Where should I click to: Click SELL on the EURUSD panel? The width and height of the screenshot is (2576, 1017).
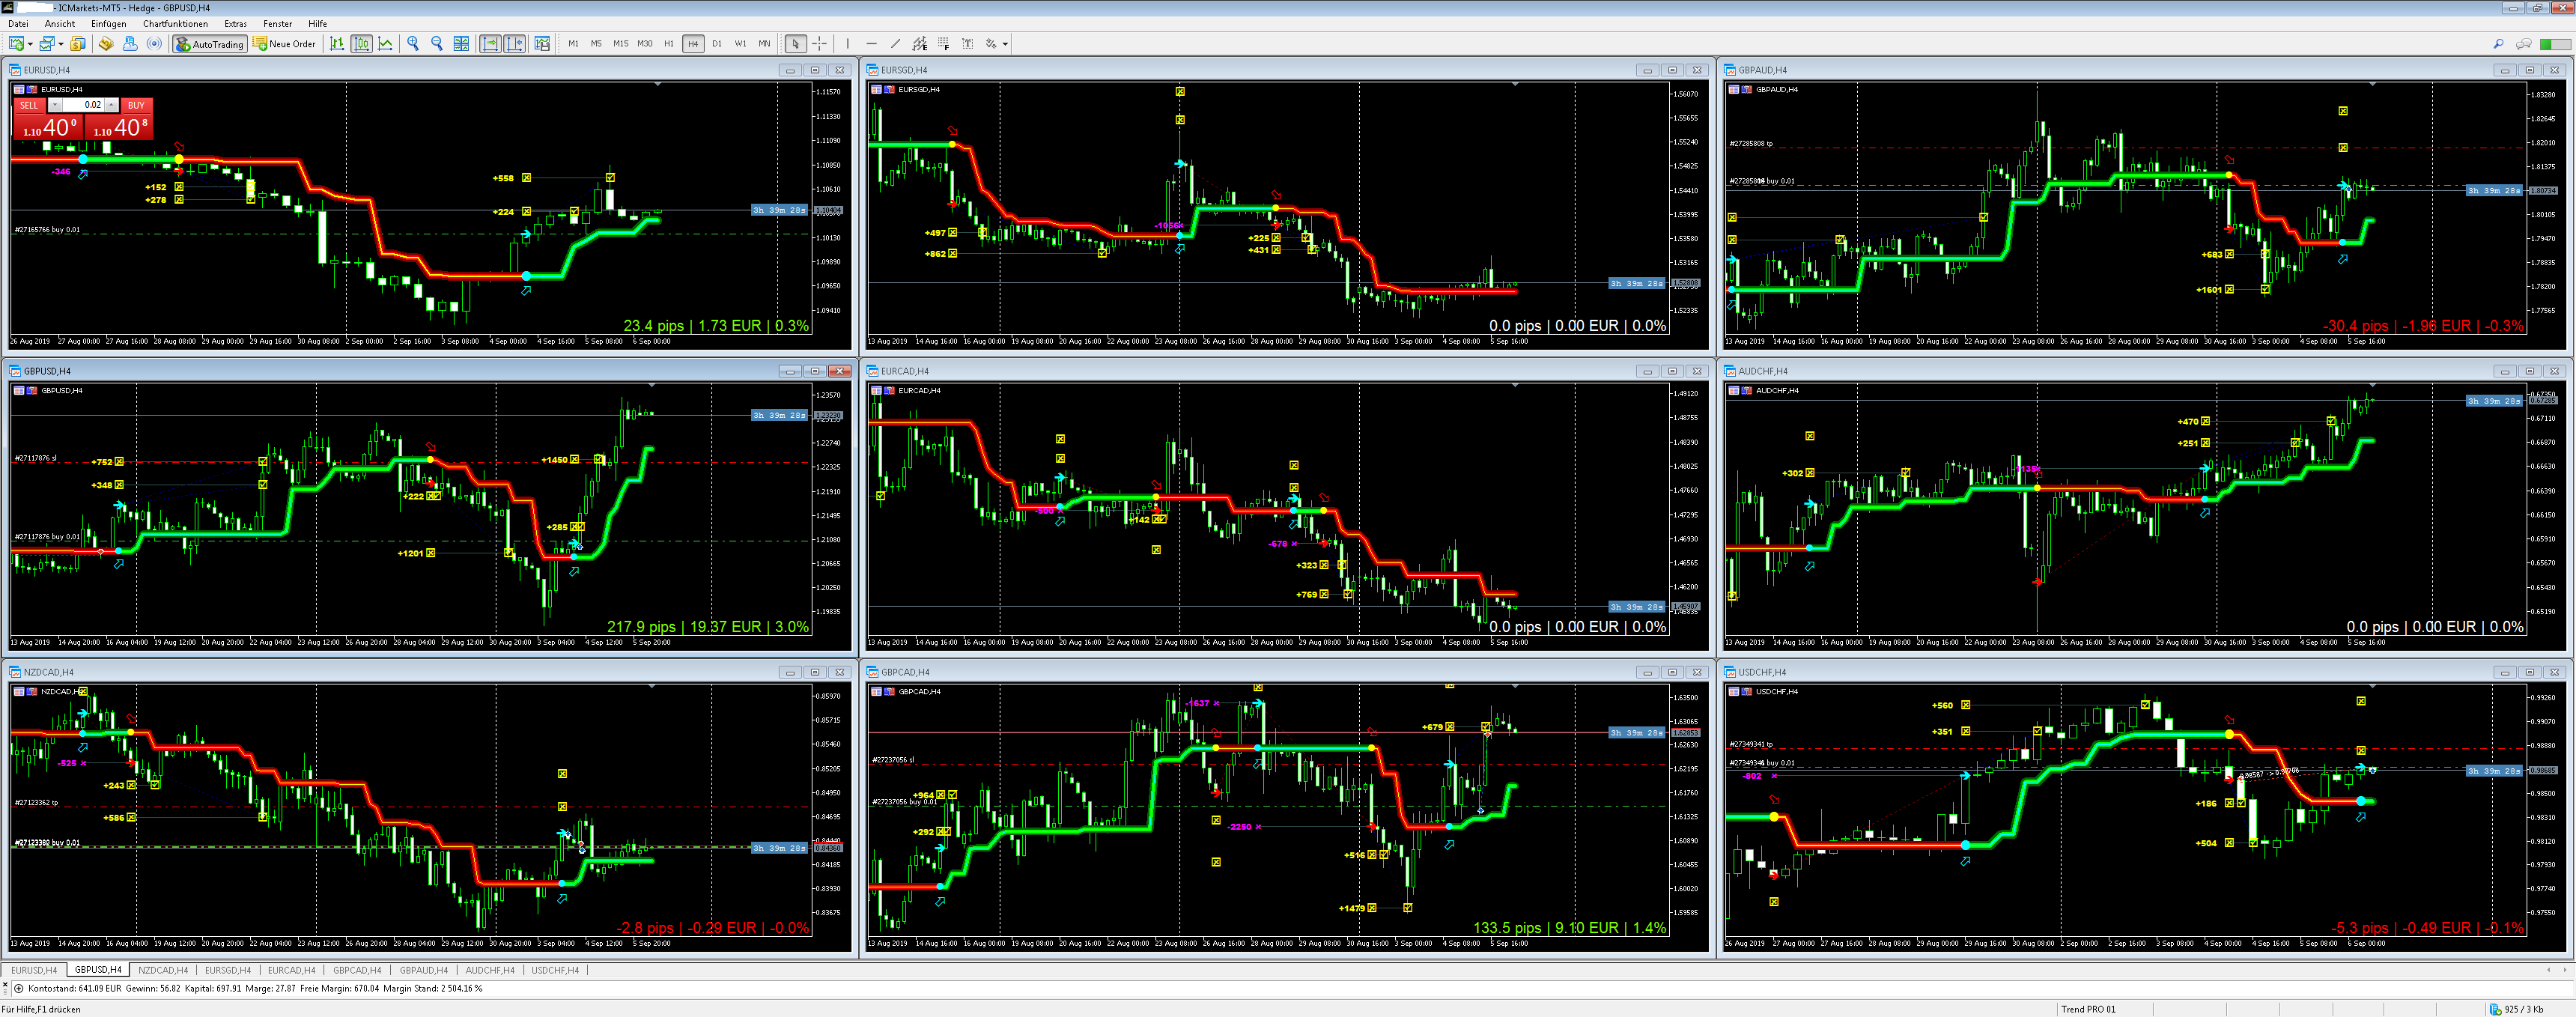point(29,105)
